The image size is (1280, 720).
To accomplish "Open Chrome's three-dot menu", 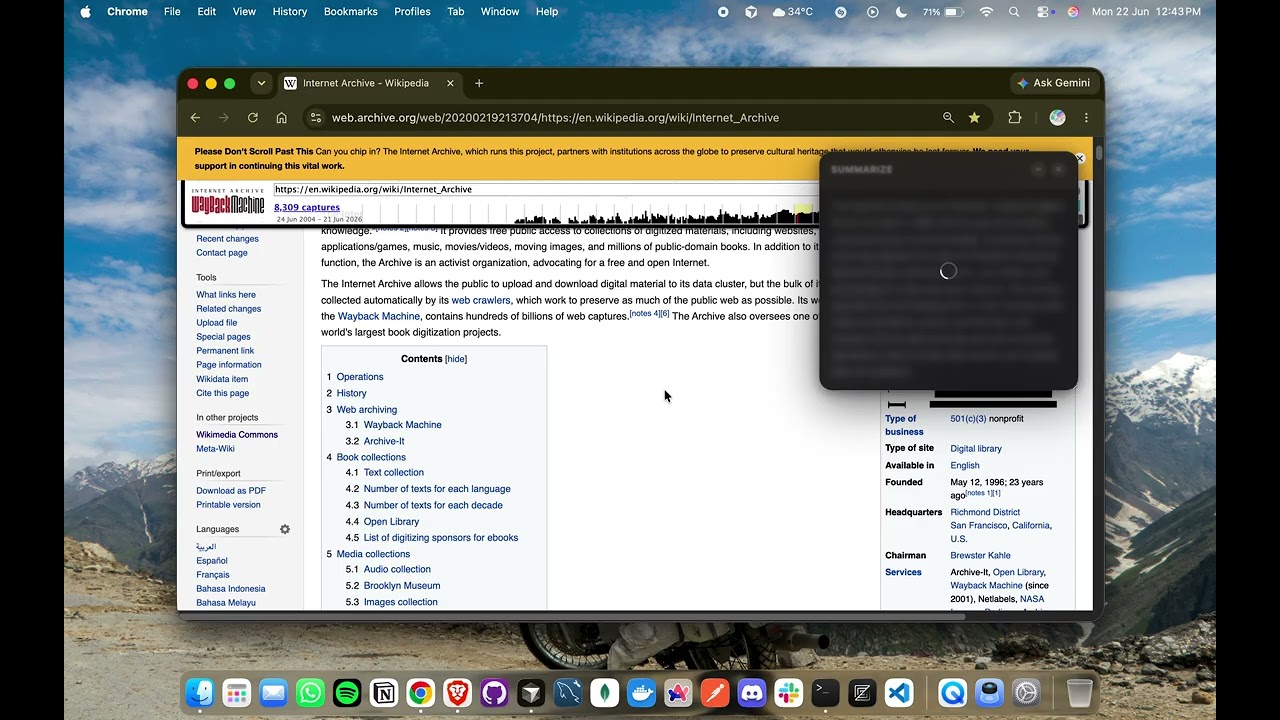I will tap(1086, 118).
